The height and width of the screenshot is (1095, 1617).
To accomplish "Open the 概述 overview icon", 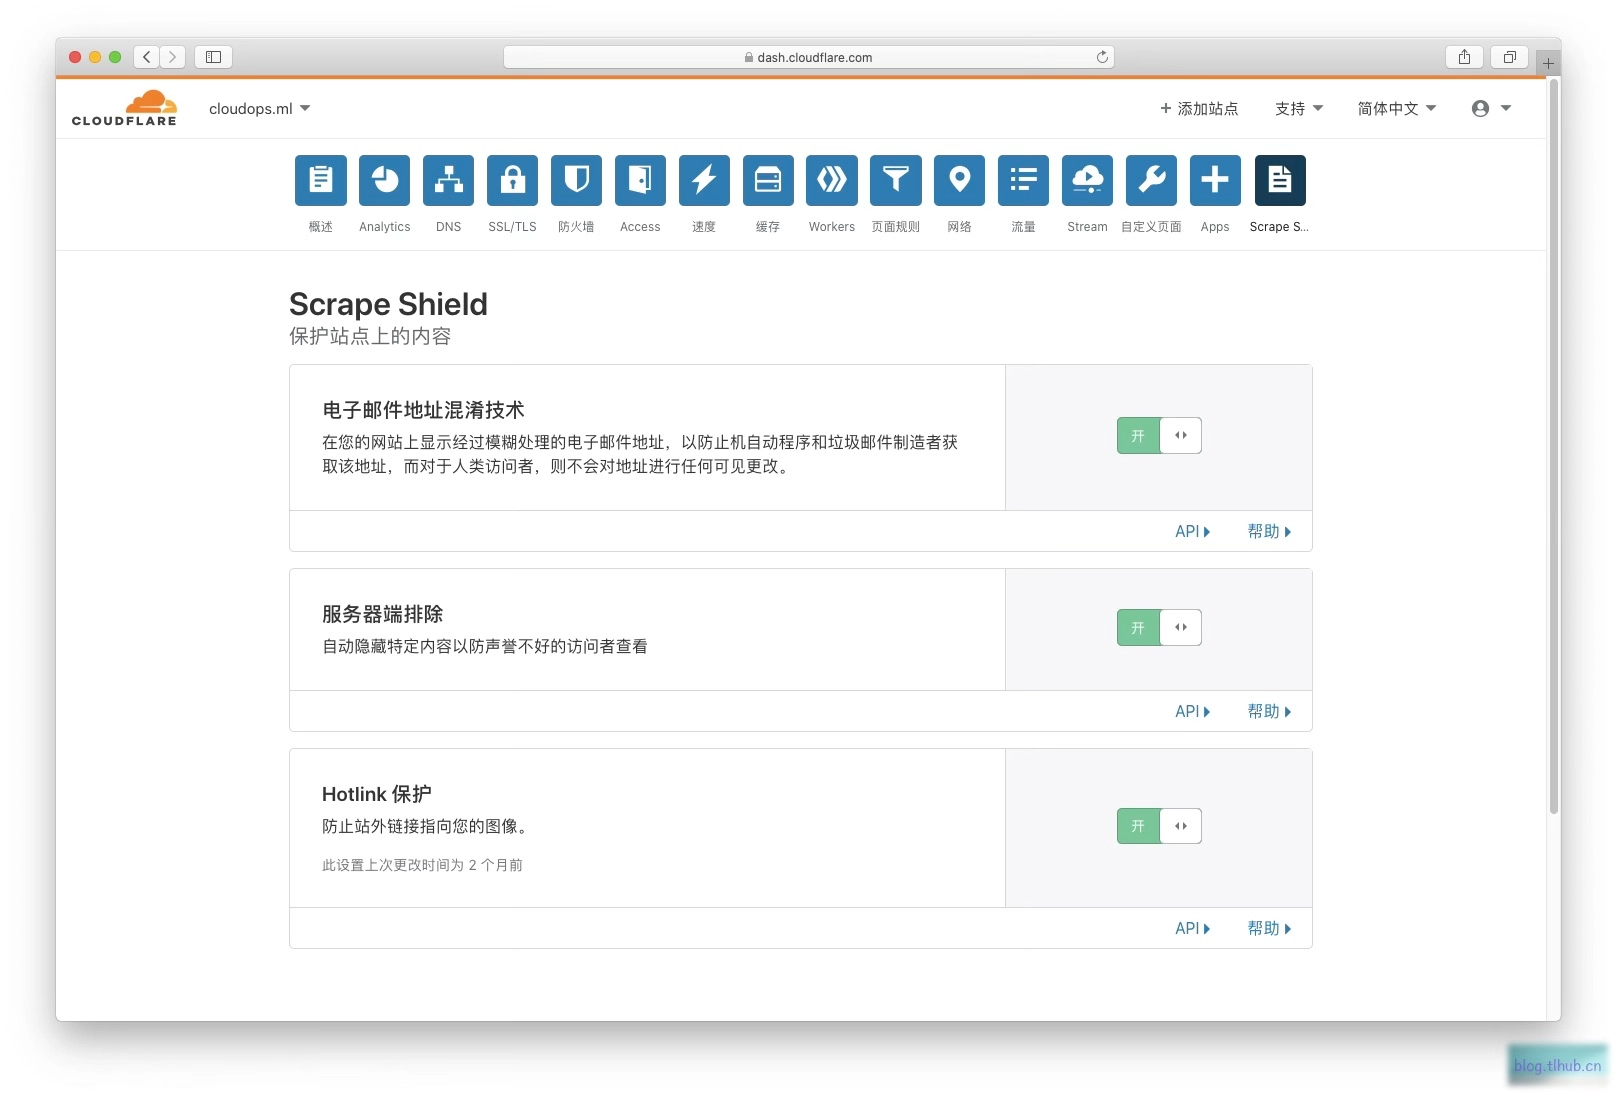I will click(x=320, y=180).
